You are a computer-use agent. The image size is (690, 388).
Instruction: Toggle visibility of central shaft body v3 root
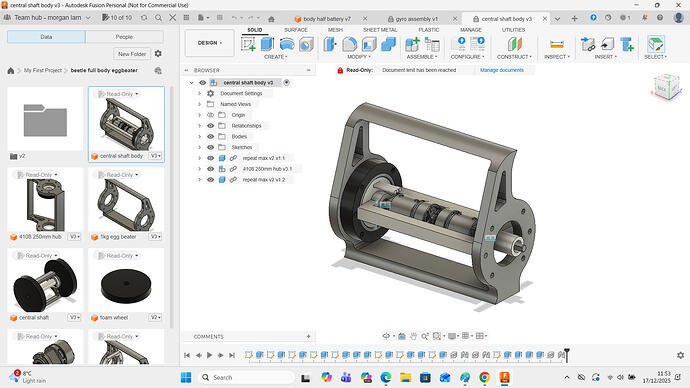point(202,83)
